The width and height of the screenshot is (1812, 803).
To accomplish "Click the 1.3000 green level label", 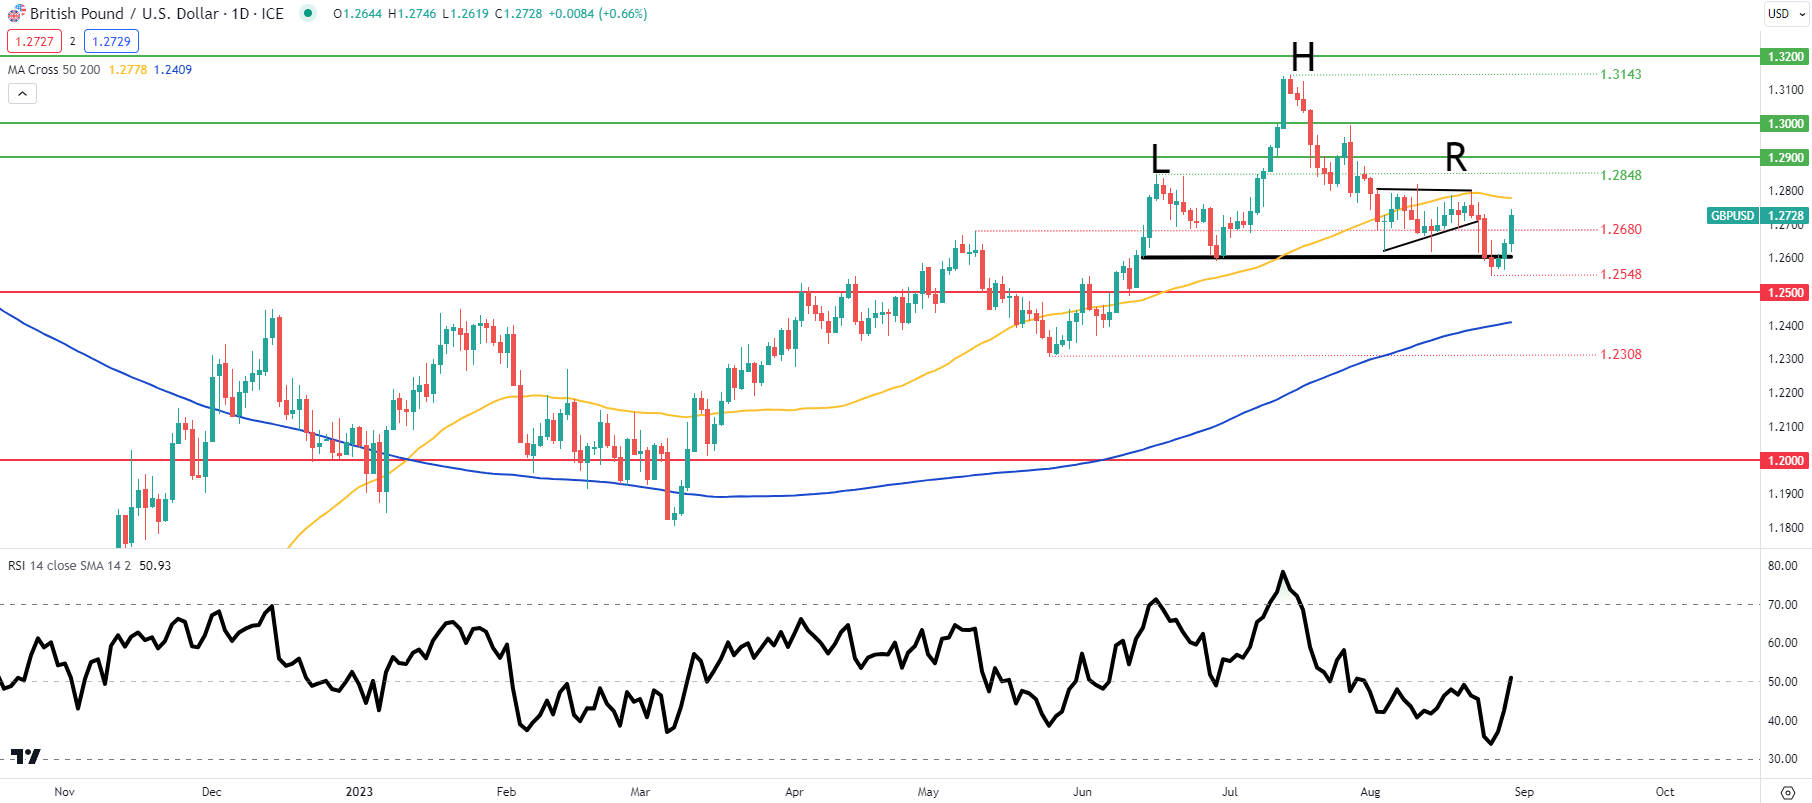I will pos(1785,123).
